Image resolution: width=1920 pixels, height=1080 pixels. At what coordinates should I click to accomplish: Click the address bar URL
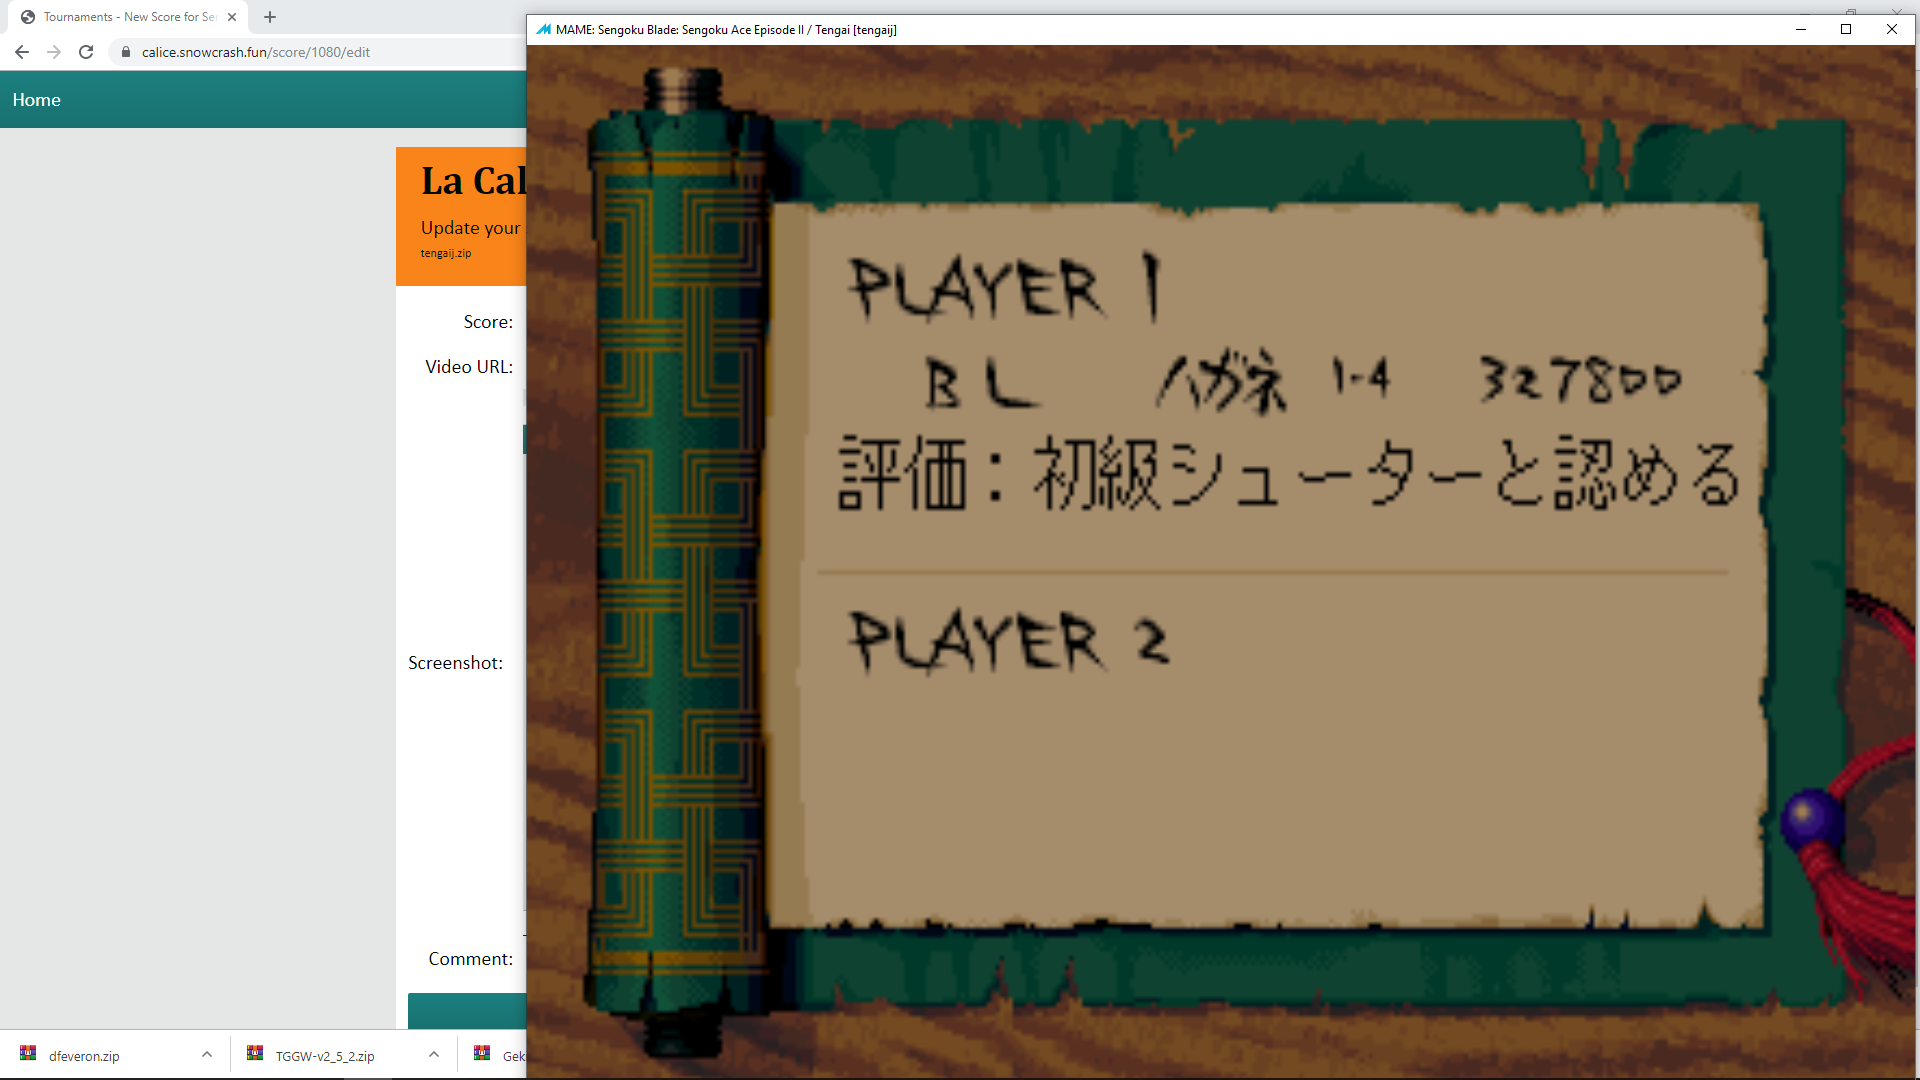pos(256,52)
